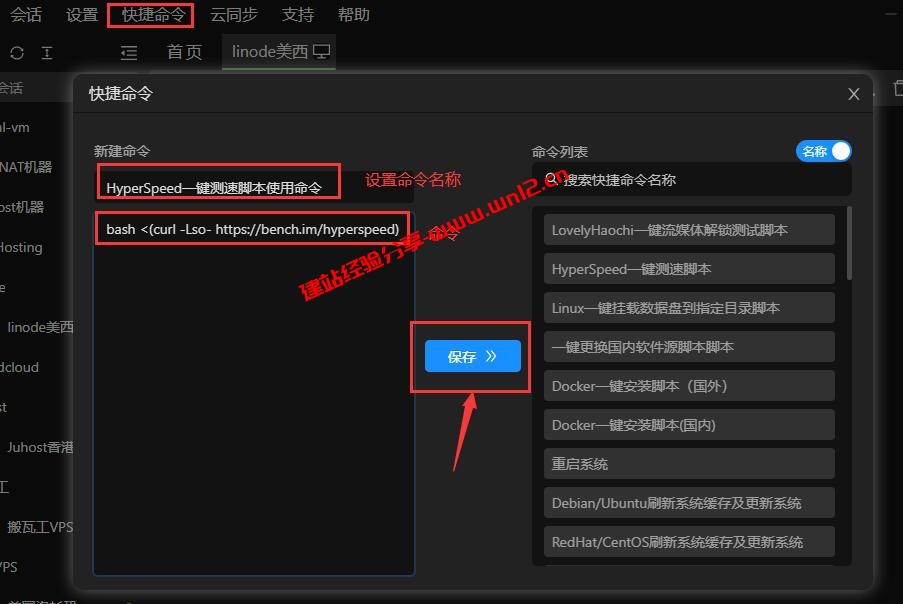903x604 pixels.
Task: Click the monitor icon on linode美西 tab
Action: [320, 51]
